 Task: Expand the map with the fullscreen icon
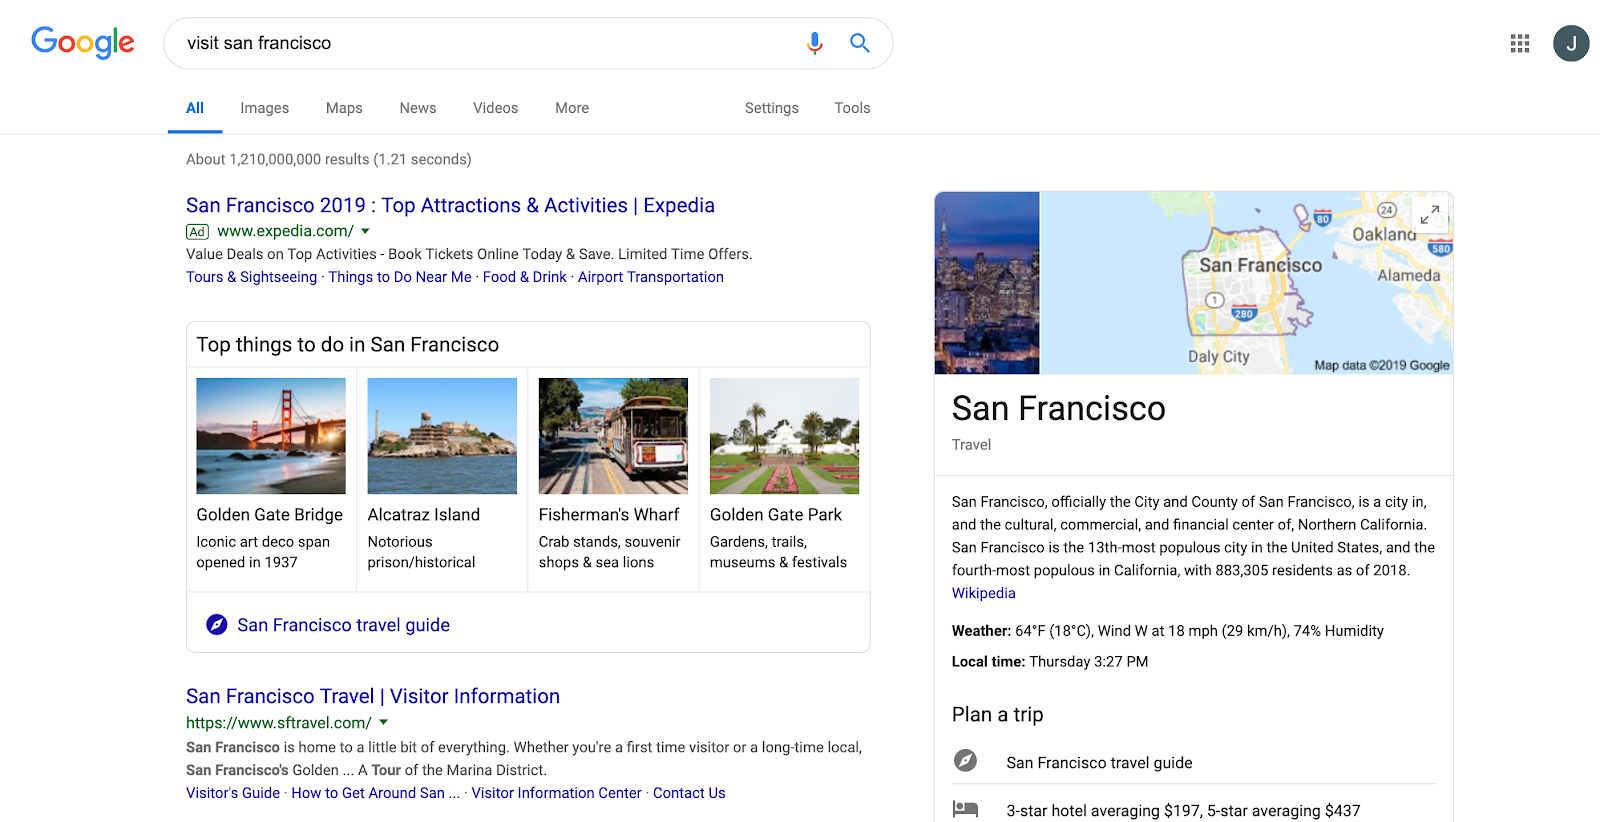click(x=1430, y=214)
